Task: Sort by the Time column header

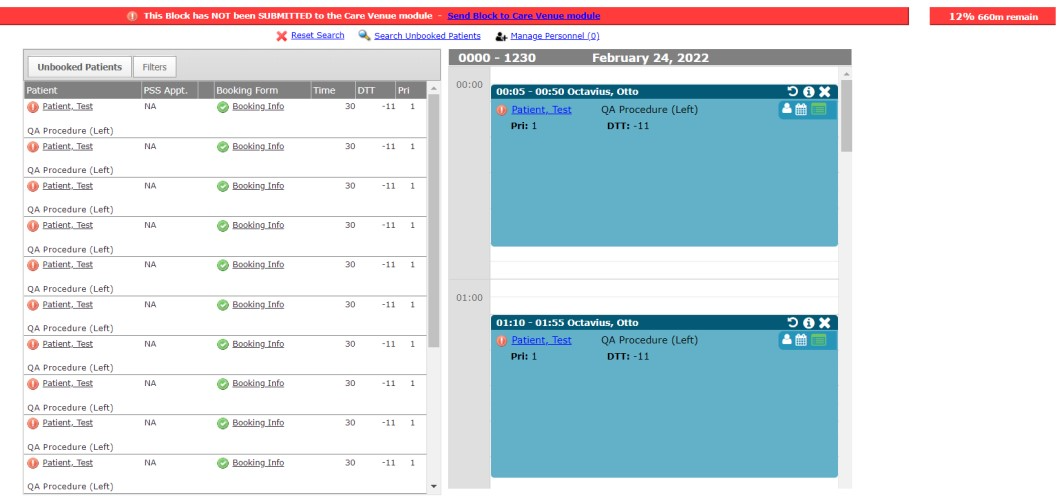Action: [x=333, y=90]
